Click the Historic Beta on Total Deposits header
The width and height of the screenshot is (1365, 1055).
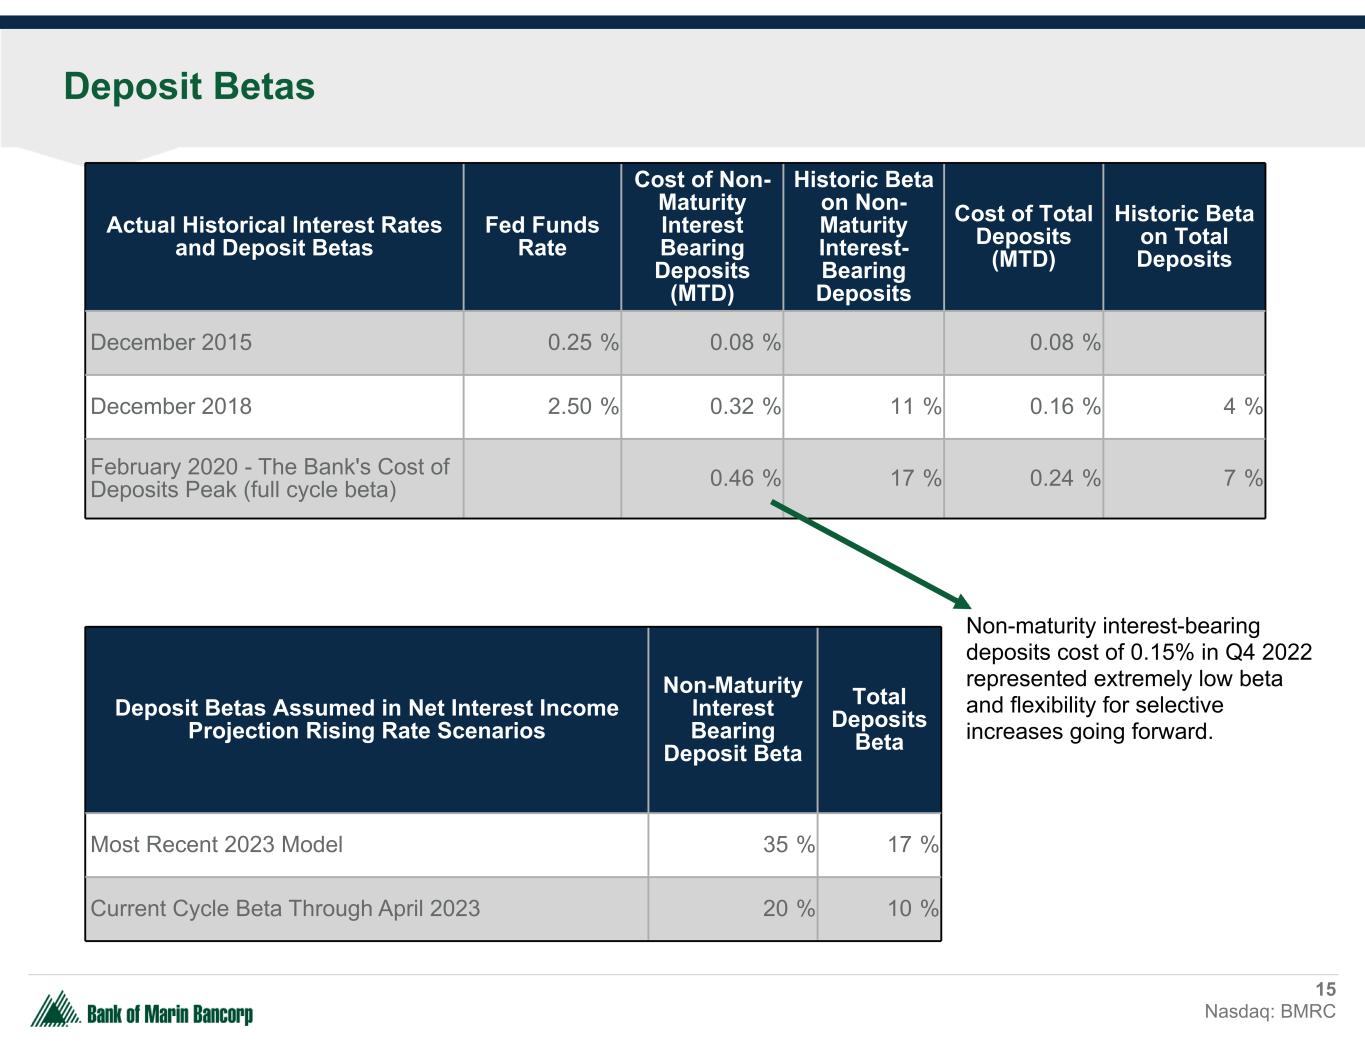click(1183, 237)
